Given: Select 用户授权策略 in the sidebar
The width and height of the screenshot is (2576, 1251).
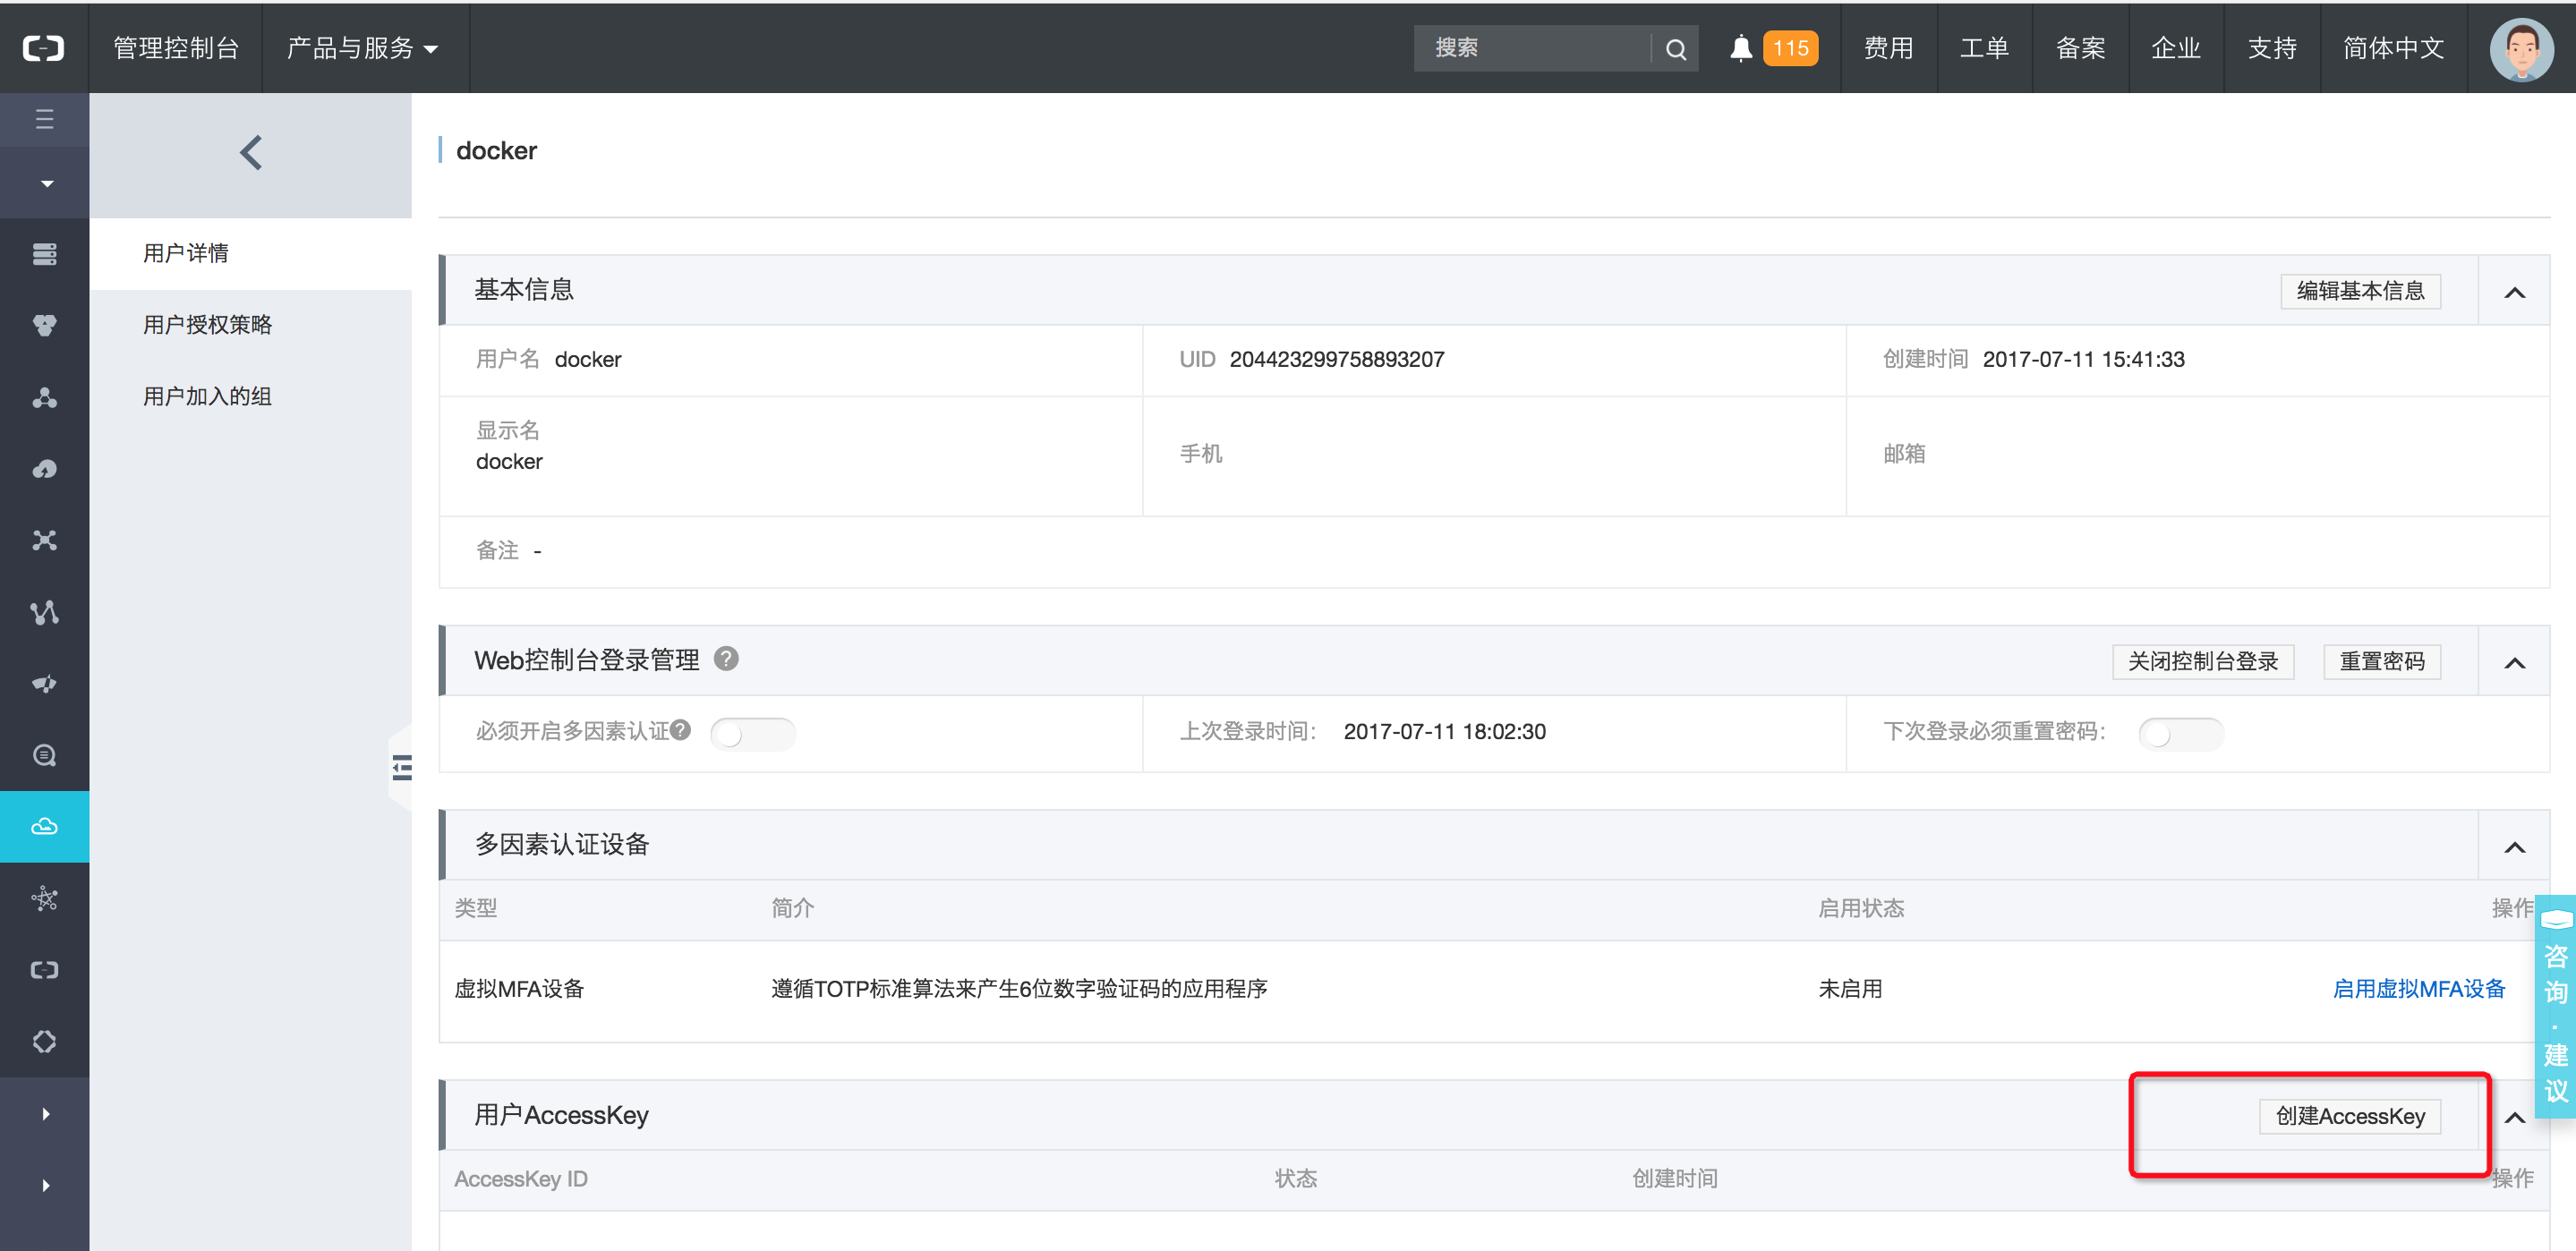Looking at the screenshot, I should [208, 324].
